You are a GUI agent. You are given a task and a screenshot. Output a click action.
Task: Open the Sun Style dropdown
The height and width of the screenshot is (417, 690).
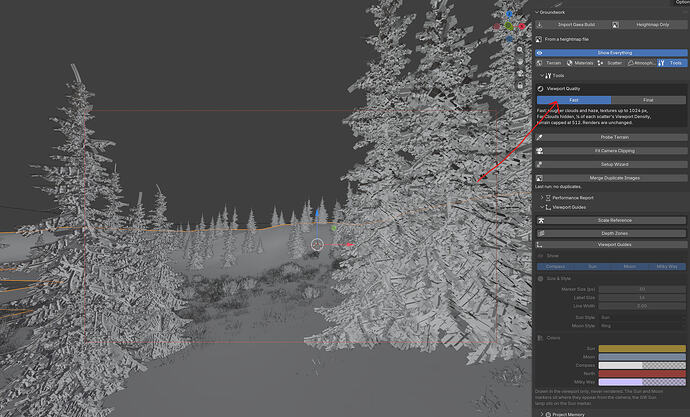pos(642,317)
